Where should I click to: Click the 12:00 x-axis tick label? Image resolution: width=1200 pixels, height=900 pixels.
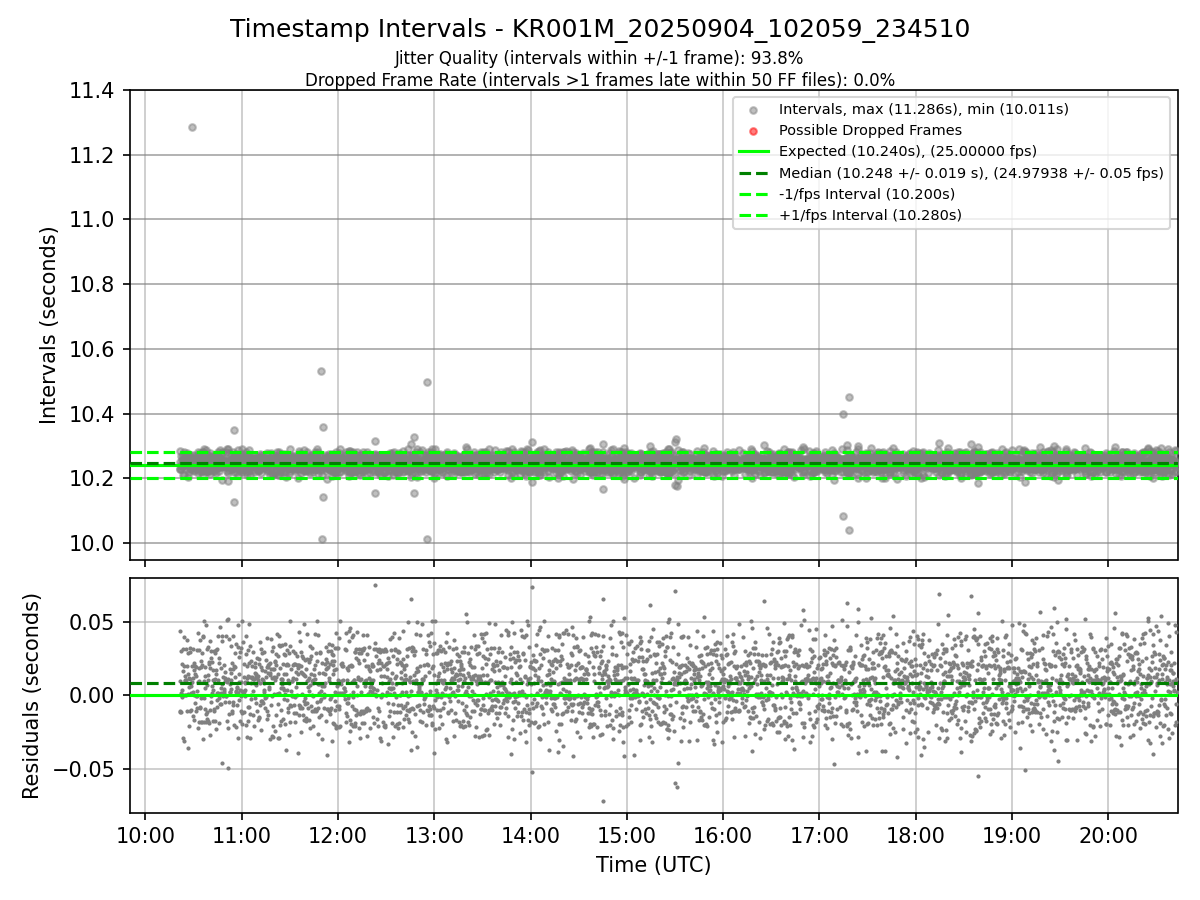(x=337, y=836)
